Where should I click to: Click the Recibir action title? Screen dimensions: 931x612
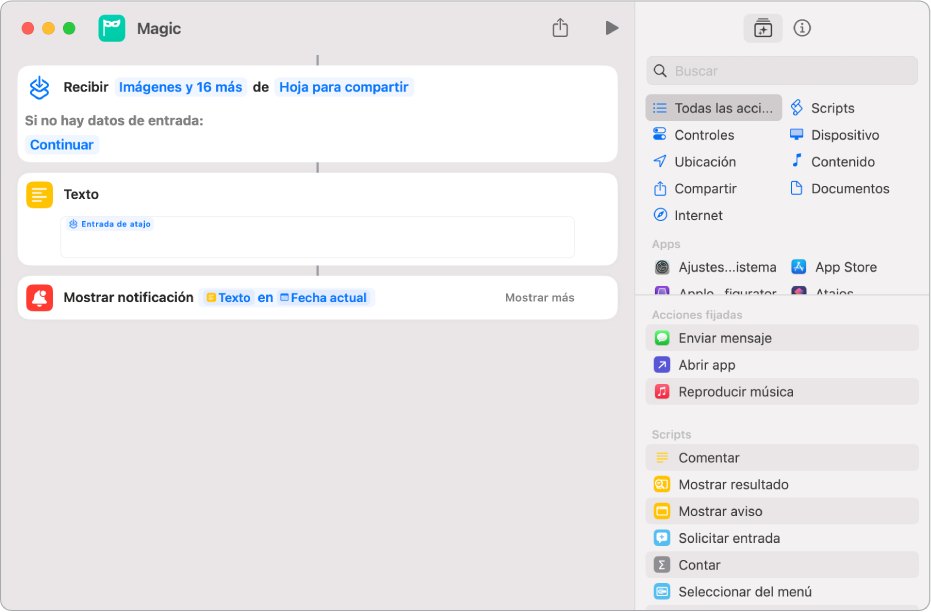86,87
